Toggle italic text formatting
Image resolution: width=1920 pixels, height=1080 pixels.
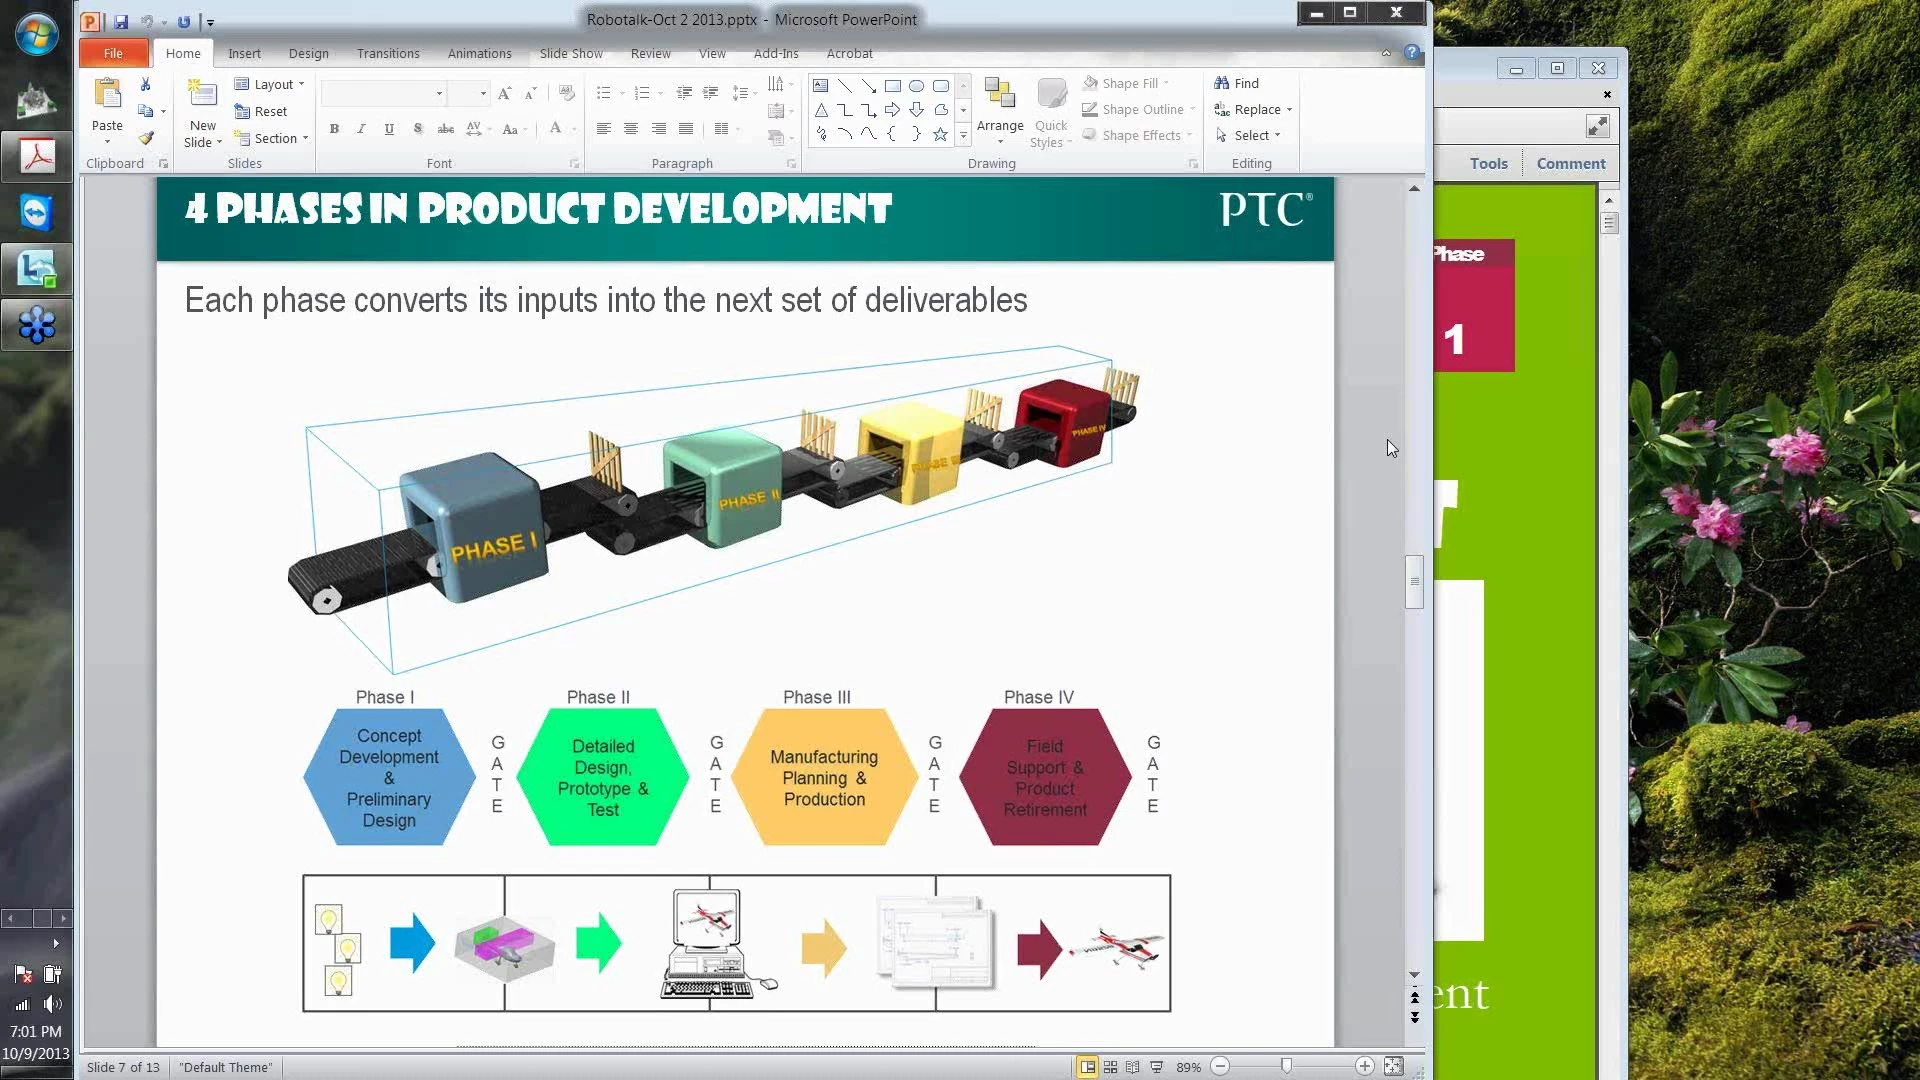361,129
